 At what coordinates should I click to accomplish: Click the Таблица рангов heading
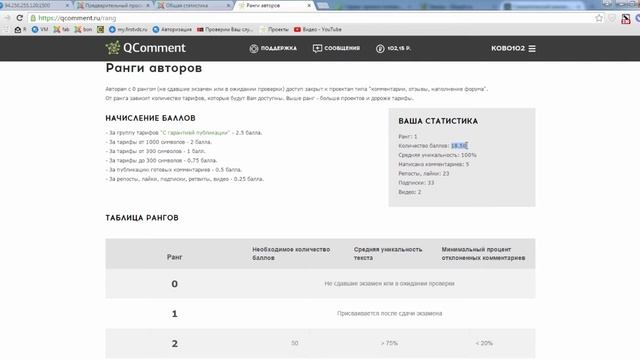click(x=142, y=218)
